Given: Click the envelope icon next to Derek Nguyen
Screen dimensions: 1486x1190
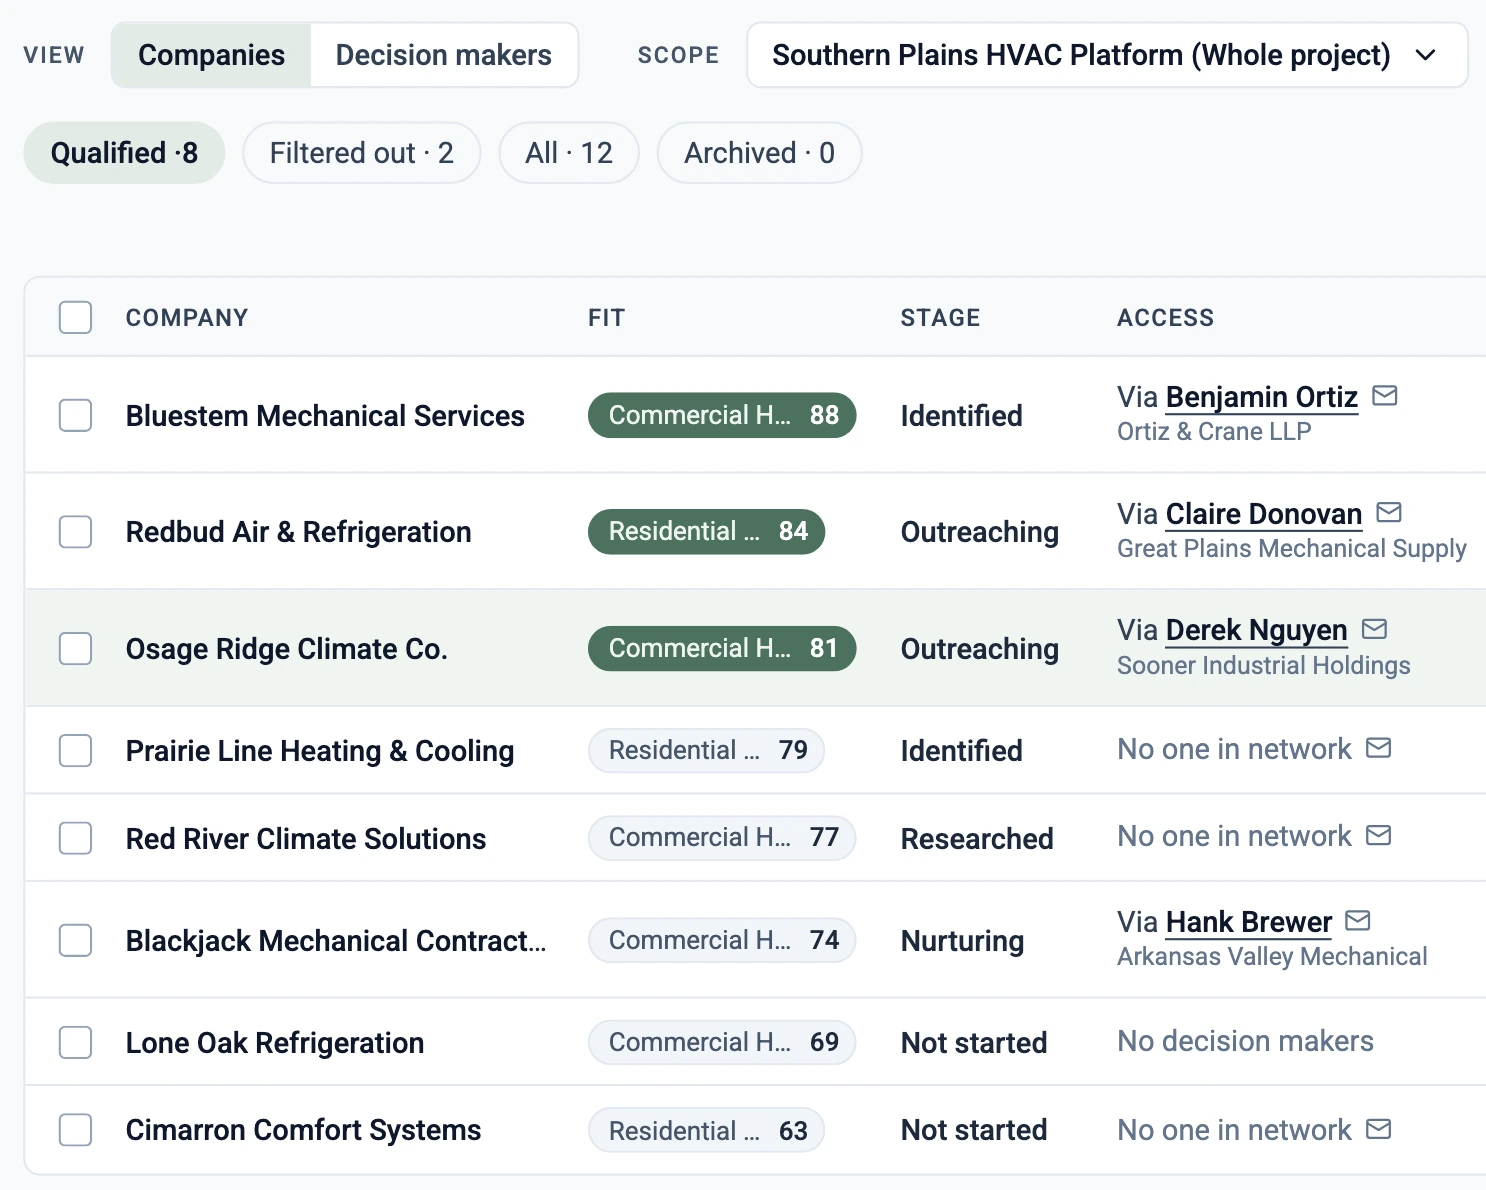Looking at the screenshot, I should (1375, 629).
